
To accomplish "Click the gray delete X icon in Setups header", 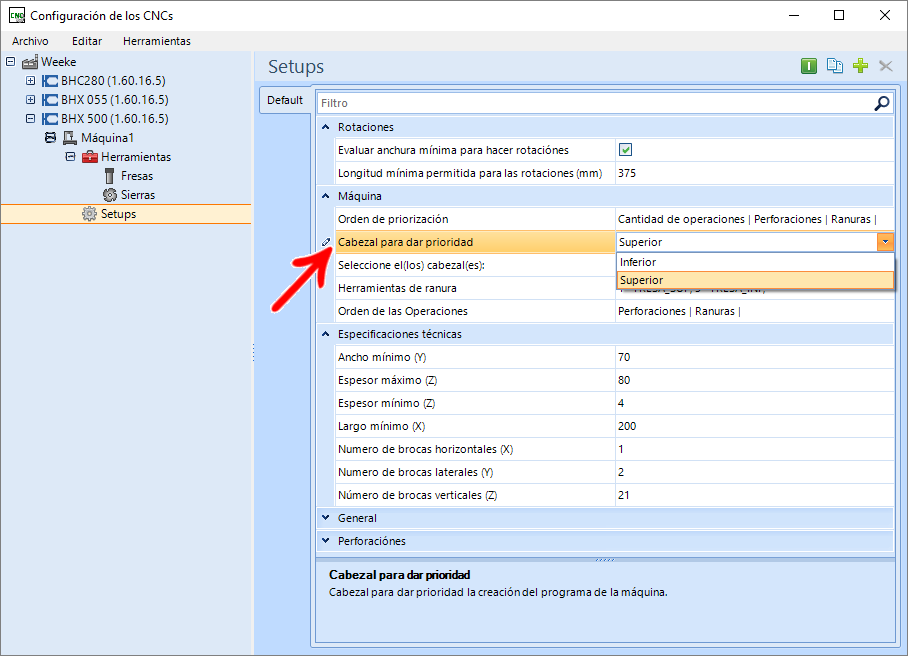I will [885, 66].
